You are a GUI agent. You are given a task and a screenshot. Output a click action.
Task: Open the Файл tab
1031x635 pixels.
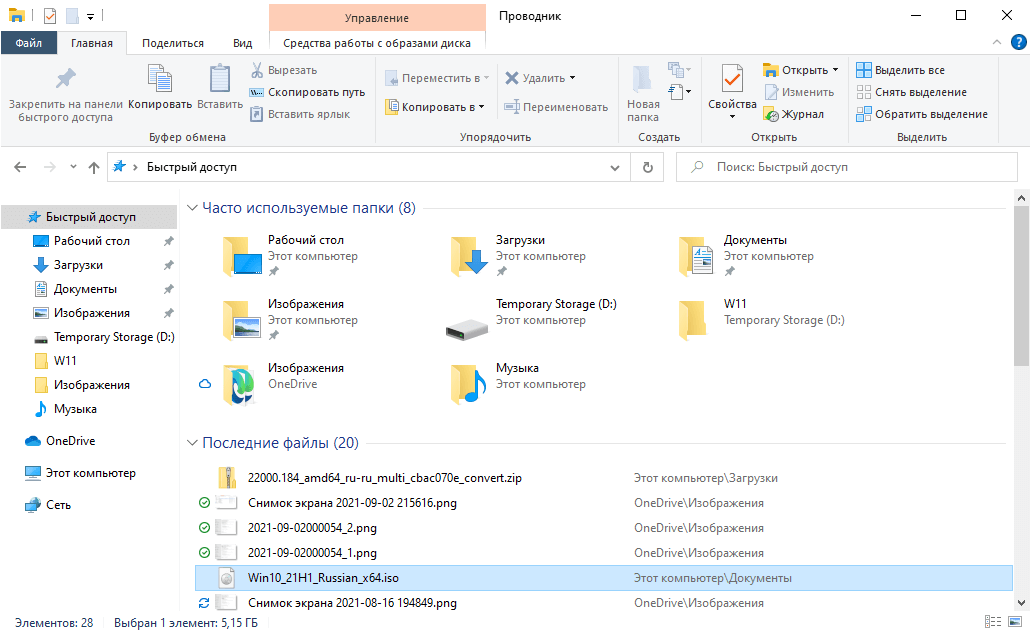pos(29,43)
